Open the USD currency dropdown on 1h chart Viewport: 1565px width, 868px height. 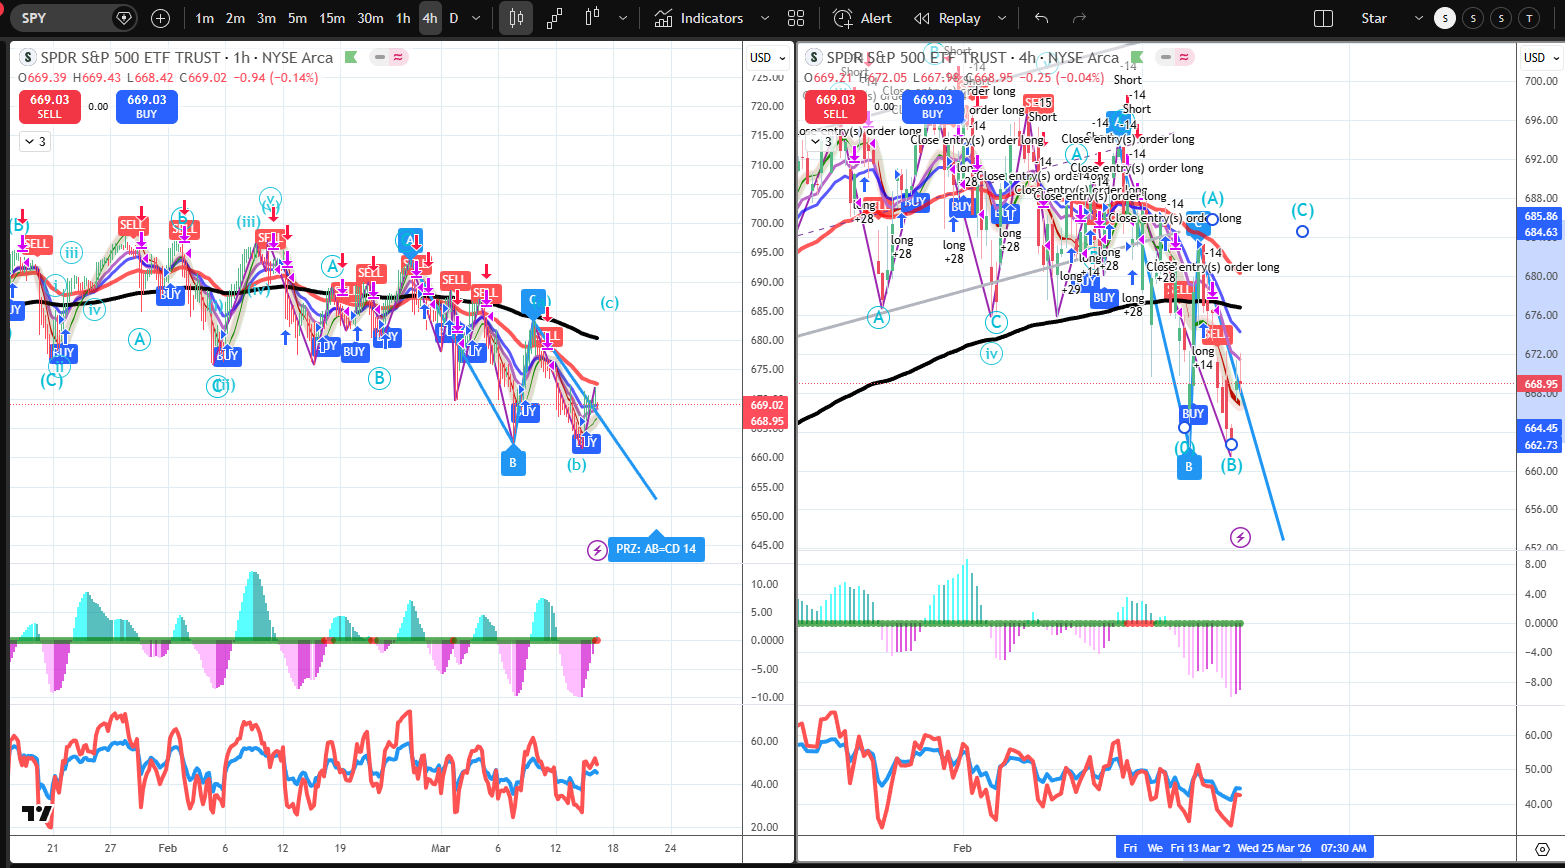[767, 57]
